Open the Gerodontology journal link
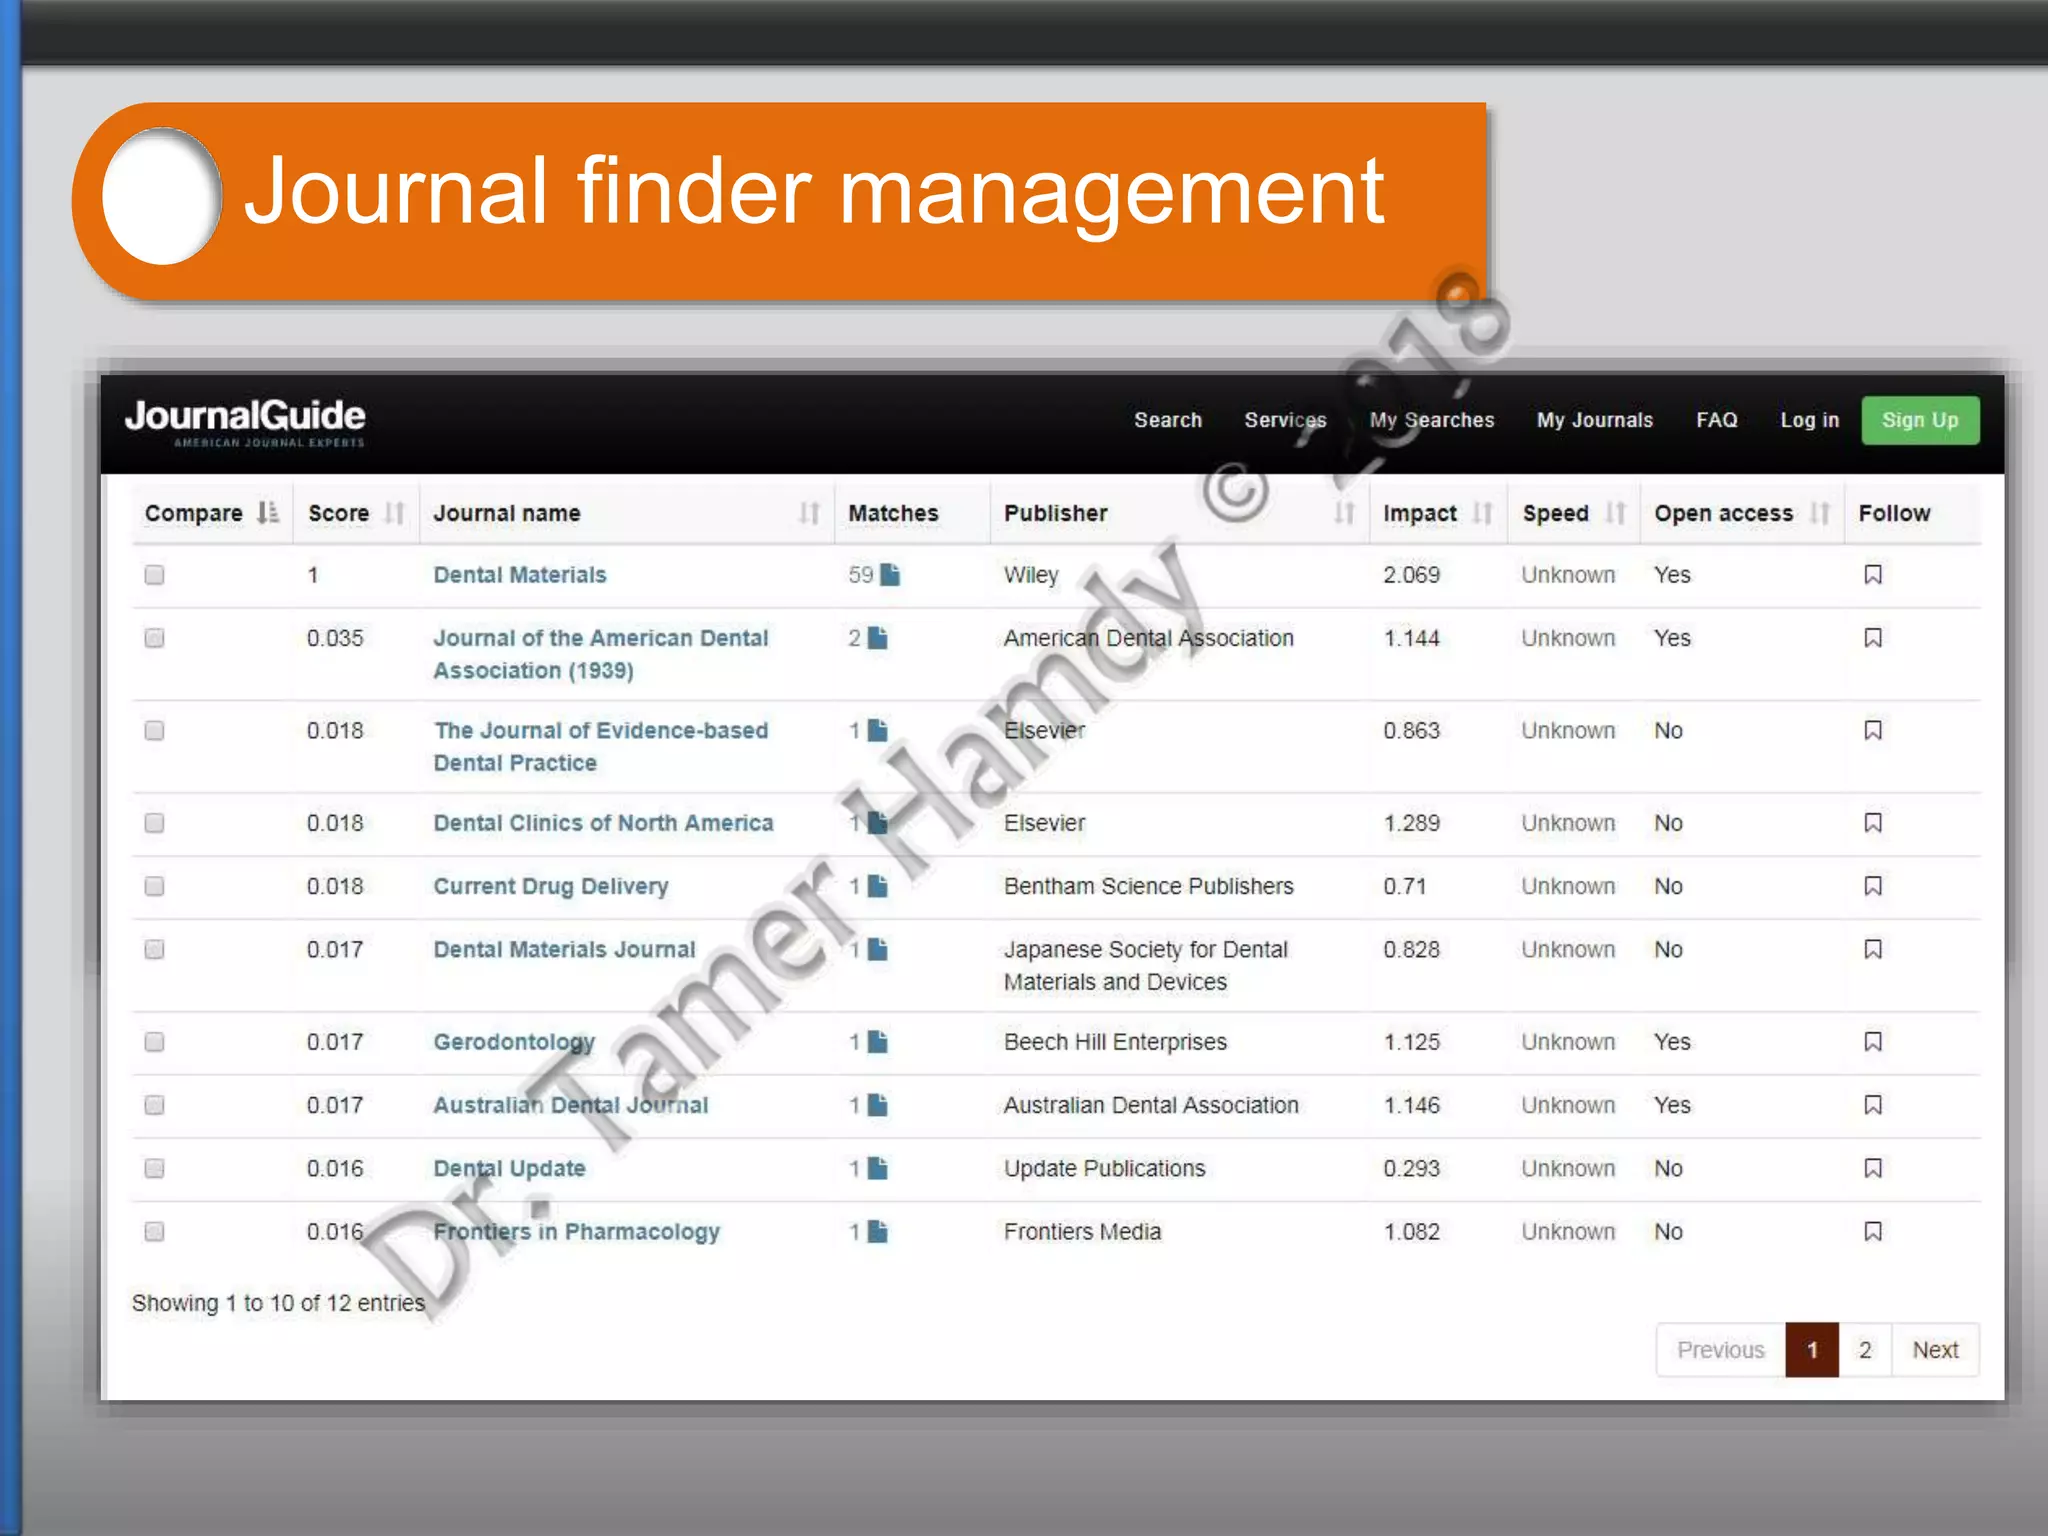 [514, 1043]
